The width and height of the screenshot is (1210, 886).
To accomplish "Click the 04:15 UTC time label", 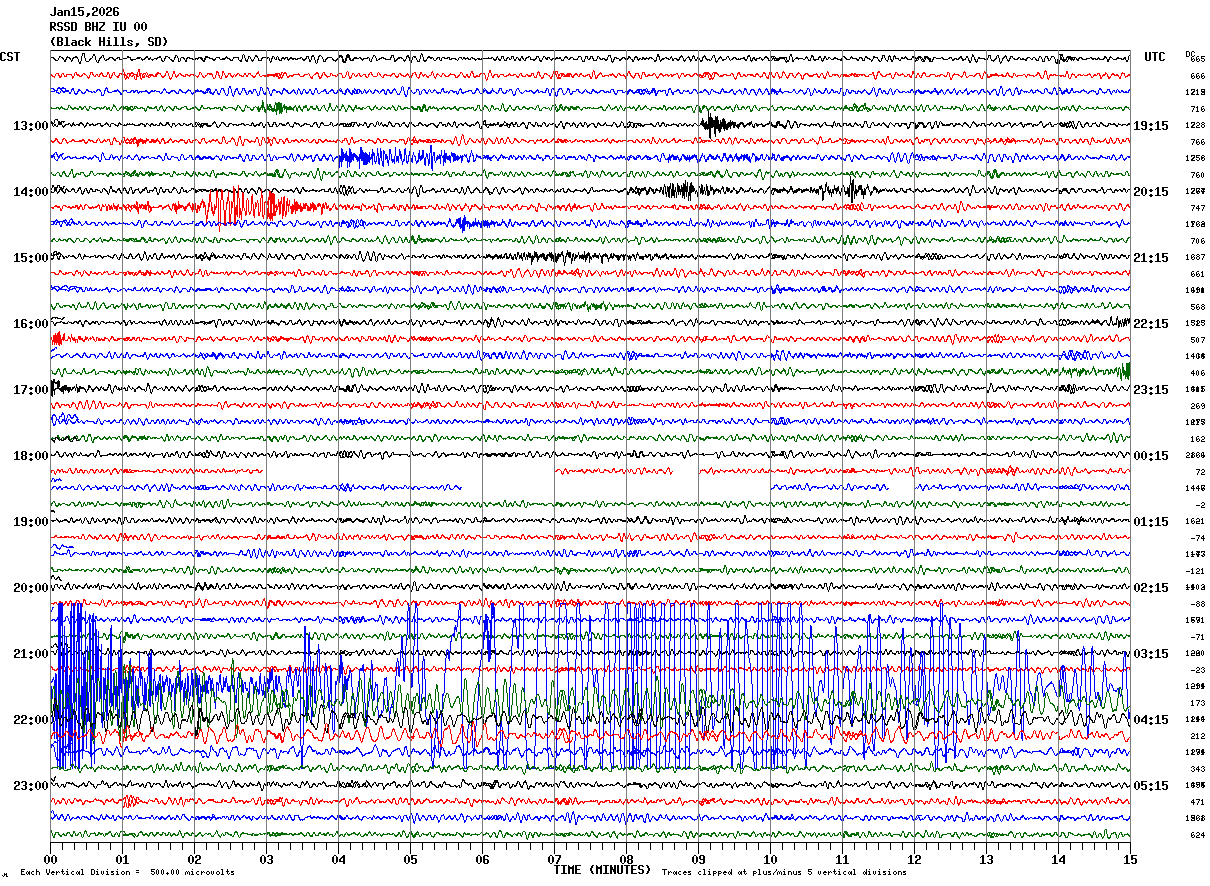I will point(1151,720).
